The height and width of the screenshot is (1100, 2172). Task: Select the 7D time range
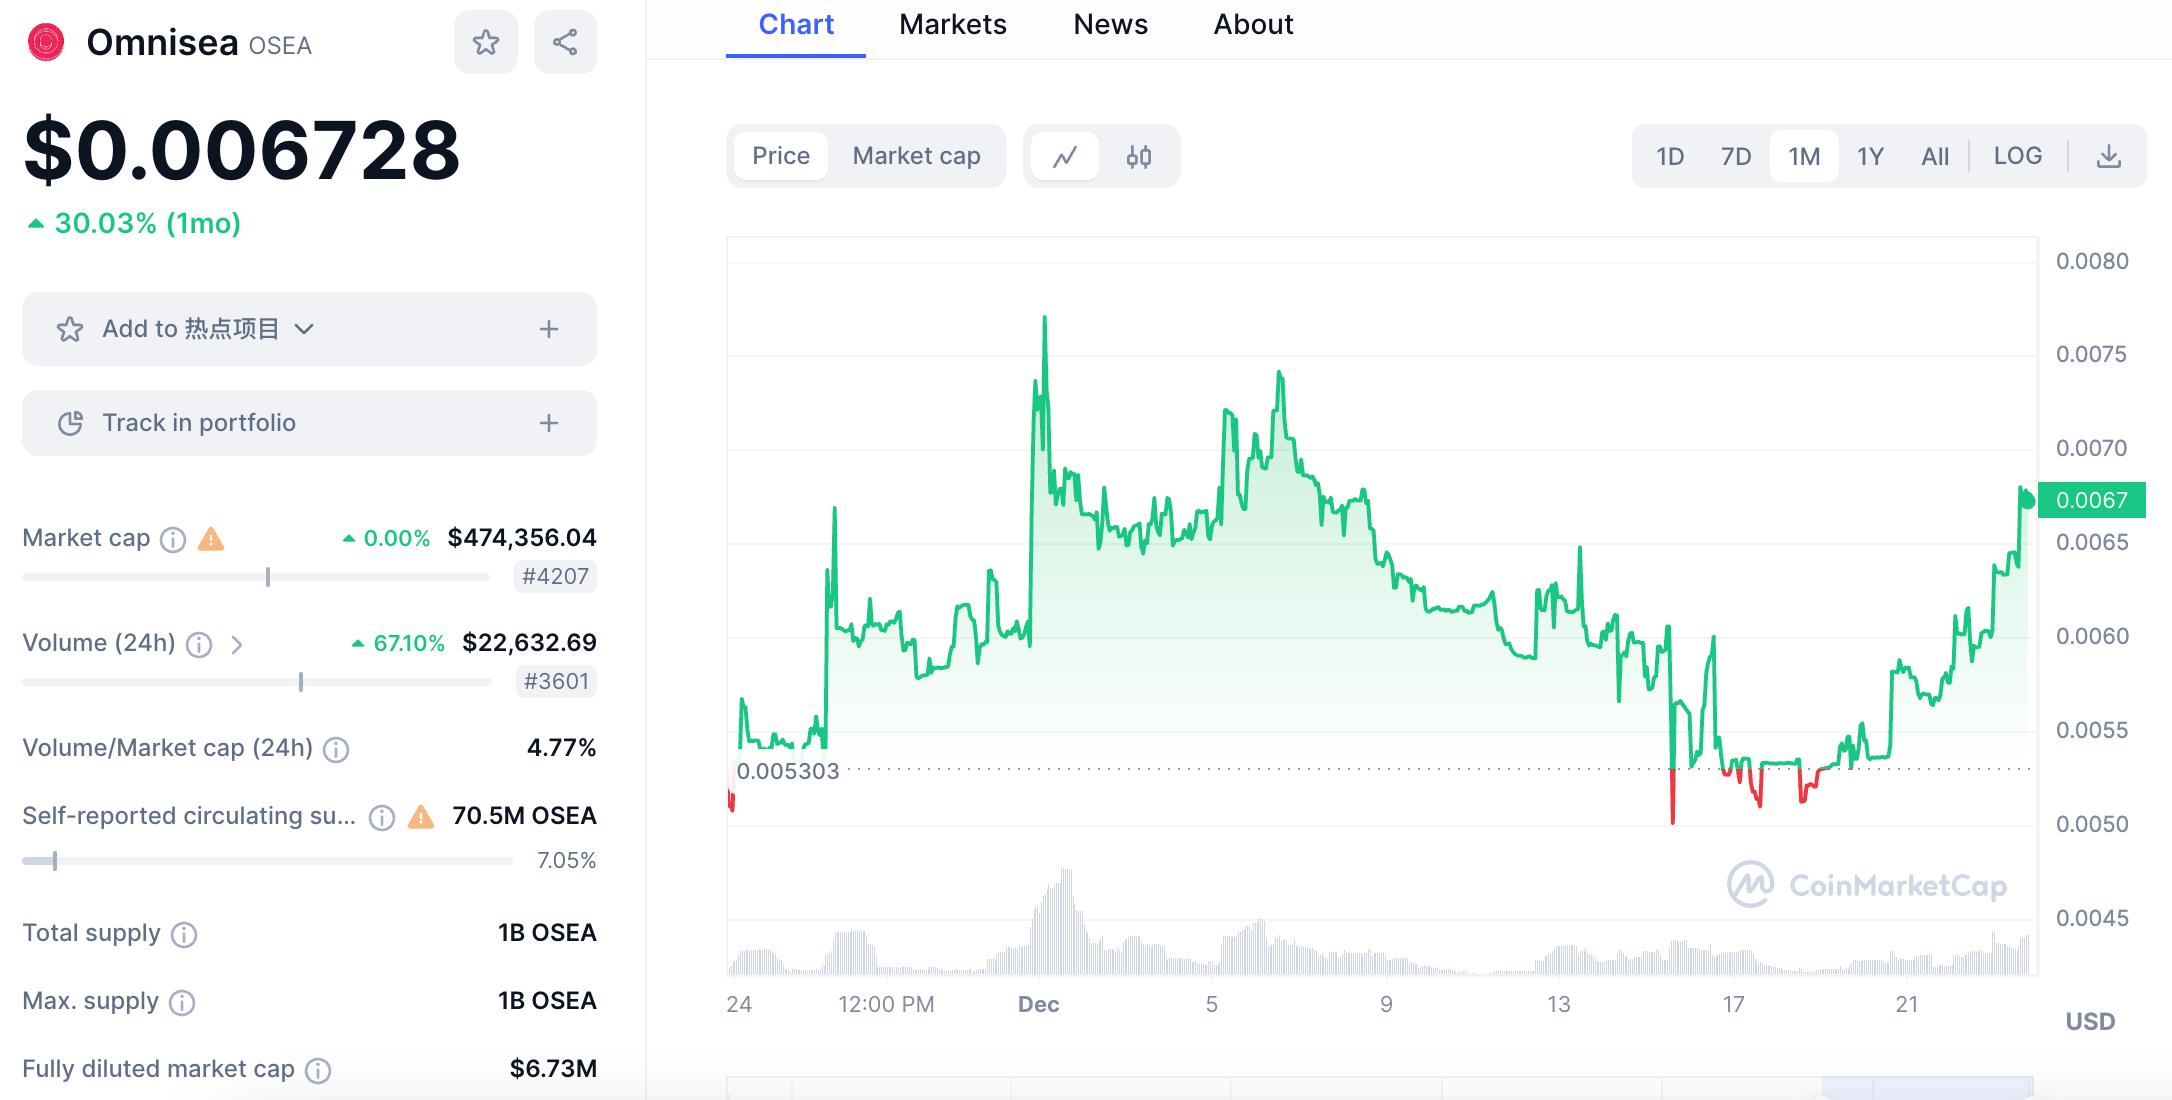1736,156
